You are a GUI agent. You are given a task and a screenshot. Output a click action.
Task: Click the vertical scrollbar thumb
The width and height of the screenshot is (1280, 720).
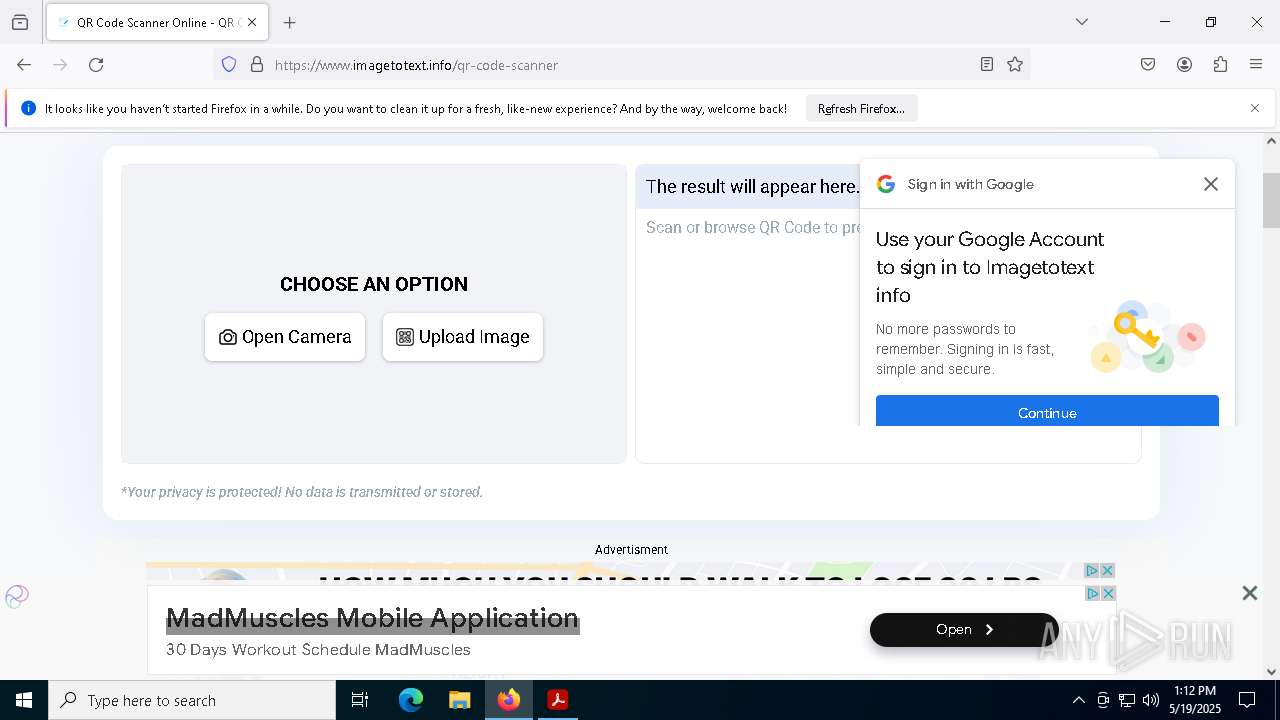tap(1271, 200)
